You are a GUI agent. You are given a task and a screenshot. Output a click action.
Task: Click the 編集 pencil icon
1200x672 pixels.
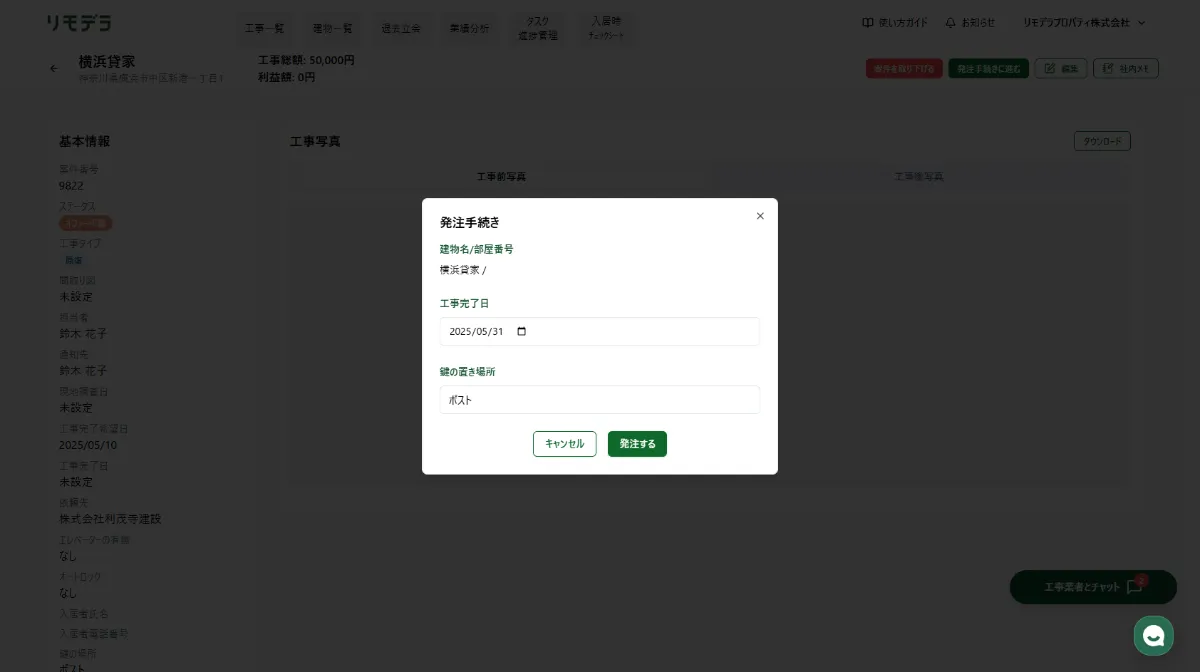tap(1050, 69)
